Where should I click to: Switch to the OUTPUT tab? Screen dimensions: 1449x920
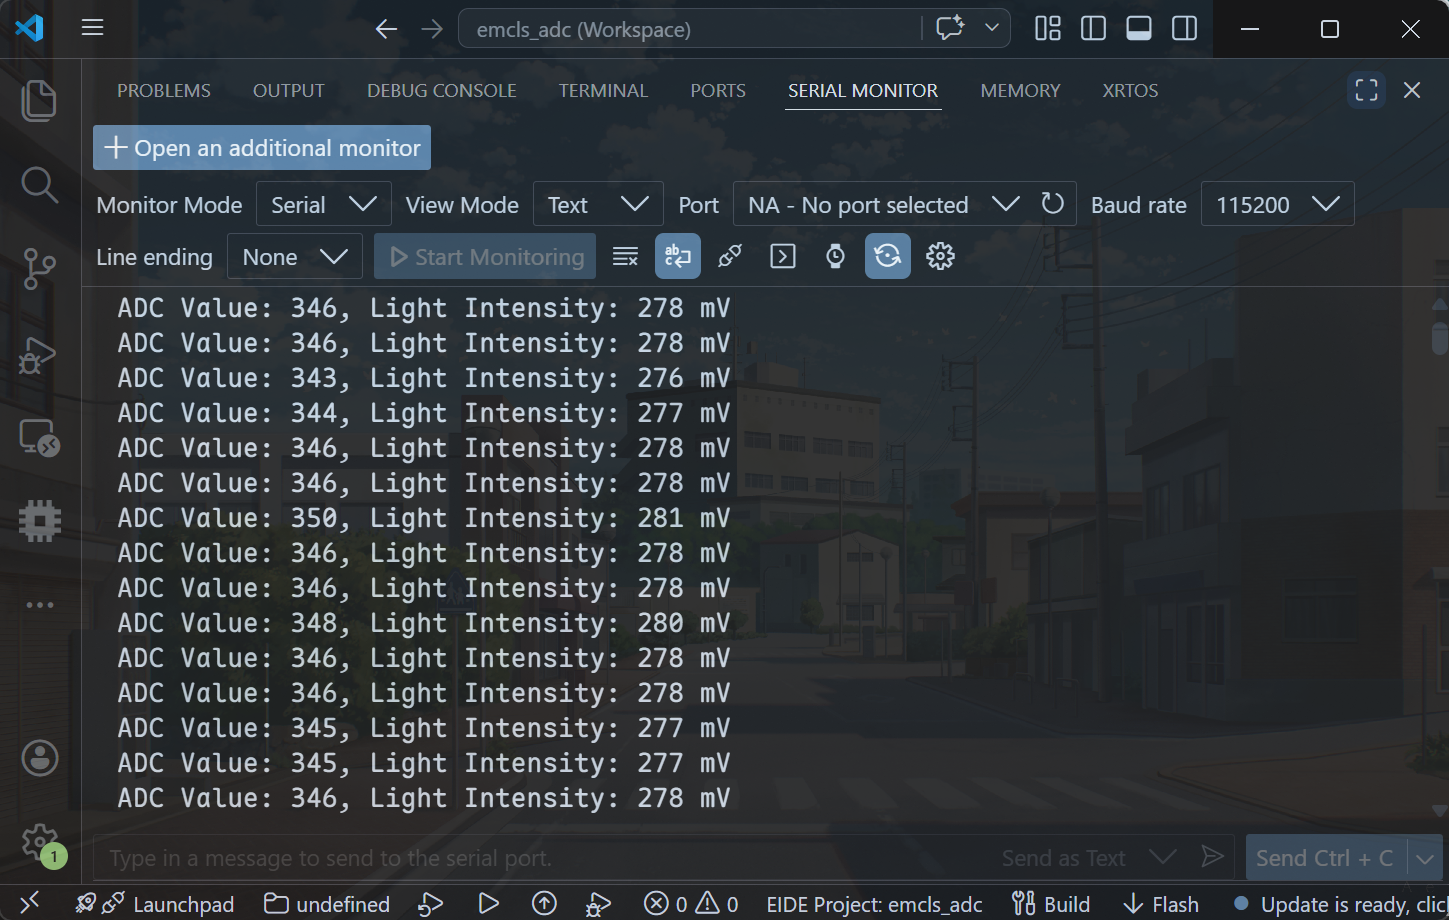[x=289, y=90]
